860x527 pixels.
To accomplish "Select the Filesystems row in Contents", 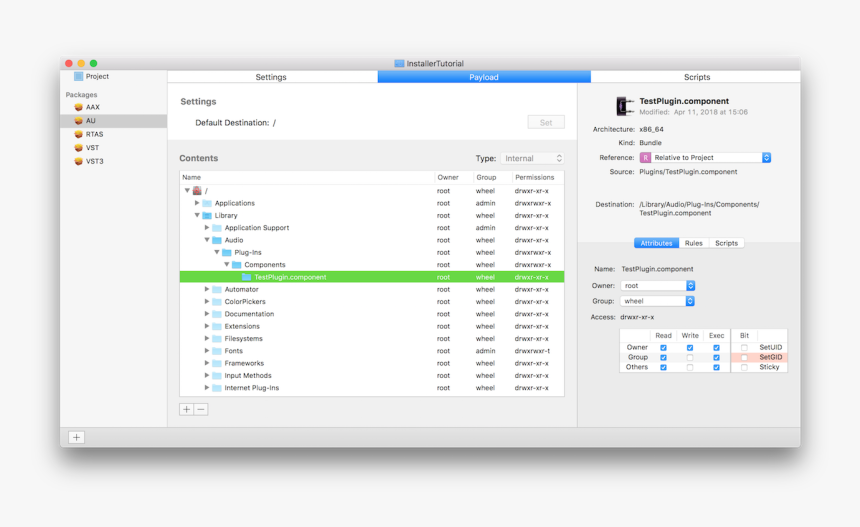I will click(372, 339).
